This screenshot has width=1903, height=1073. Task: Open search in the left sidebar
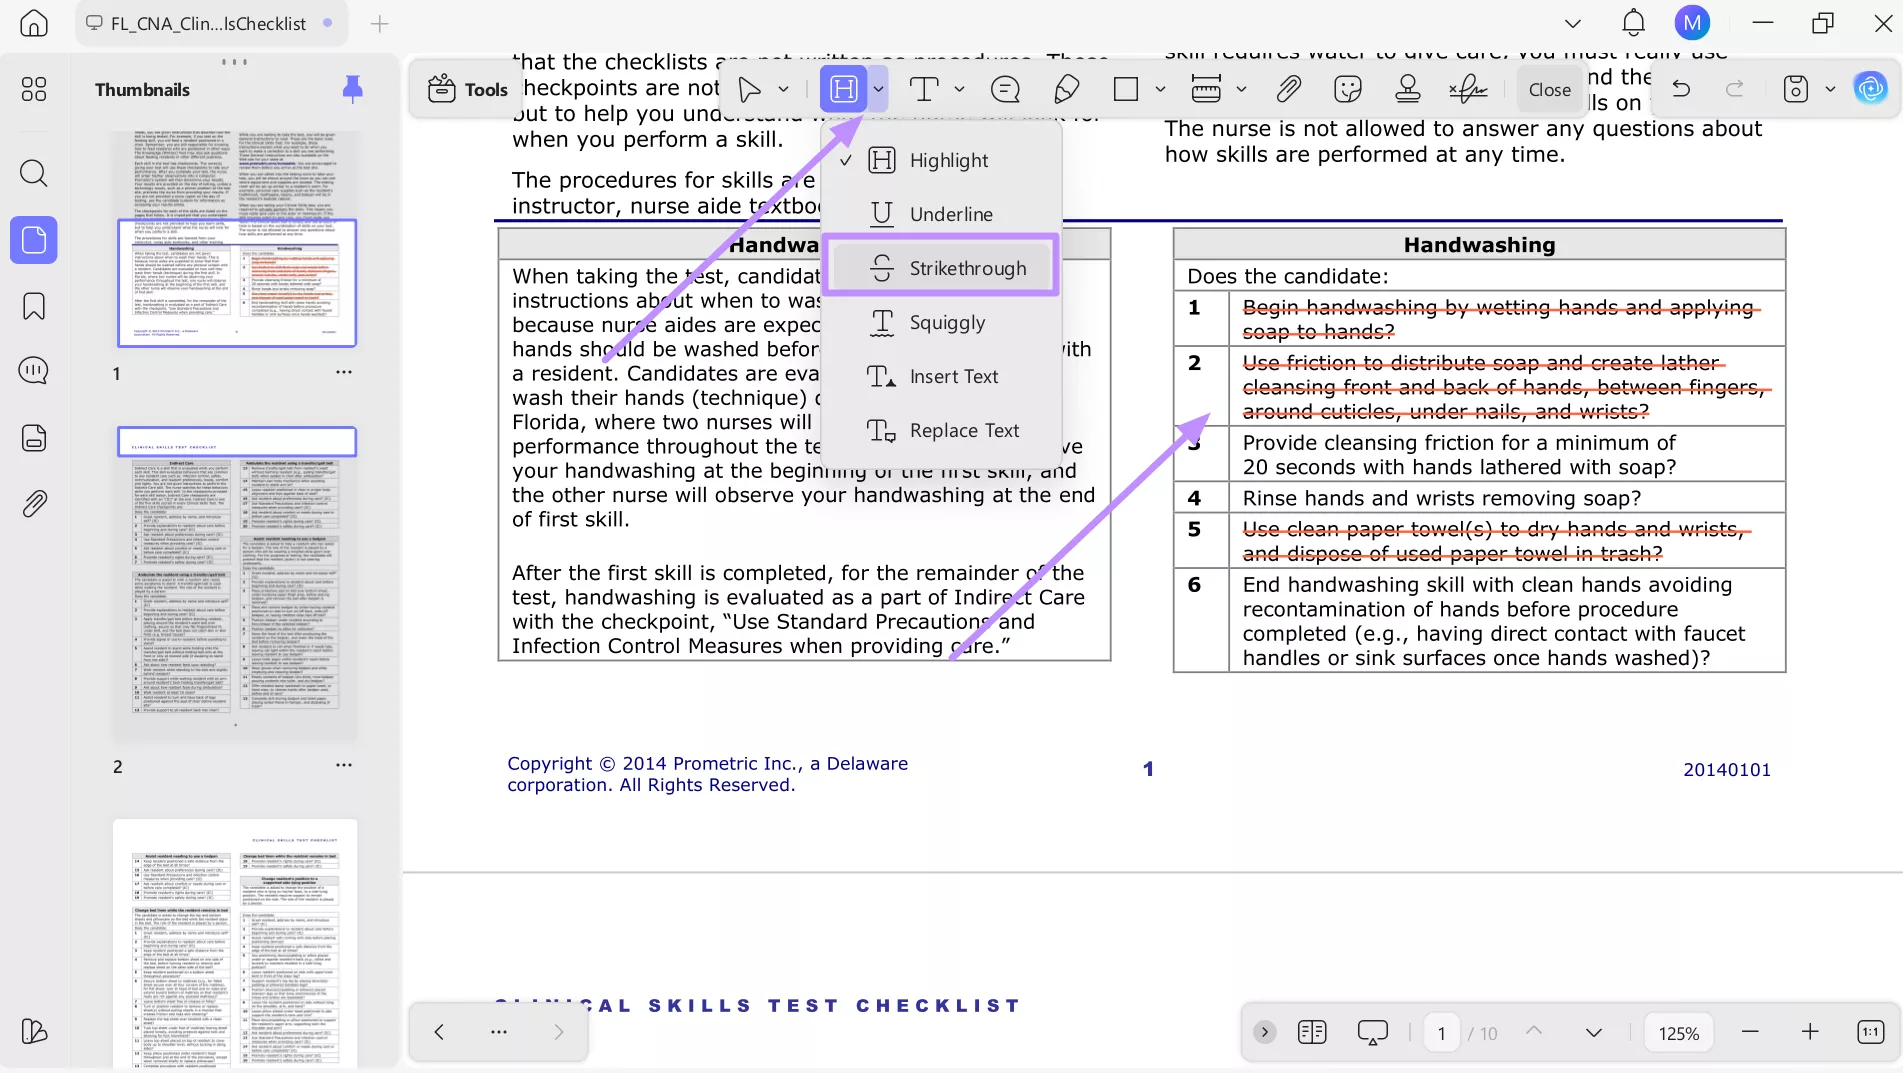pos(33,173)
